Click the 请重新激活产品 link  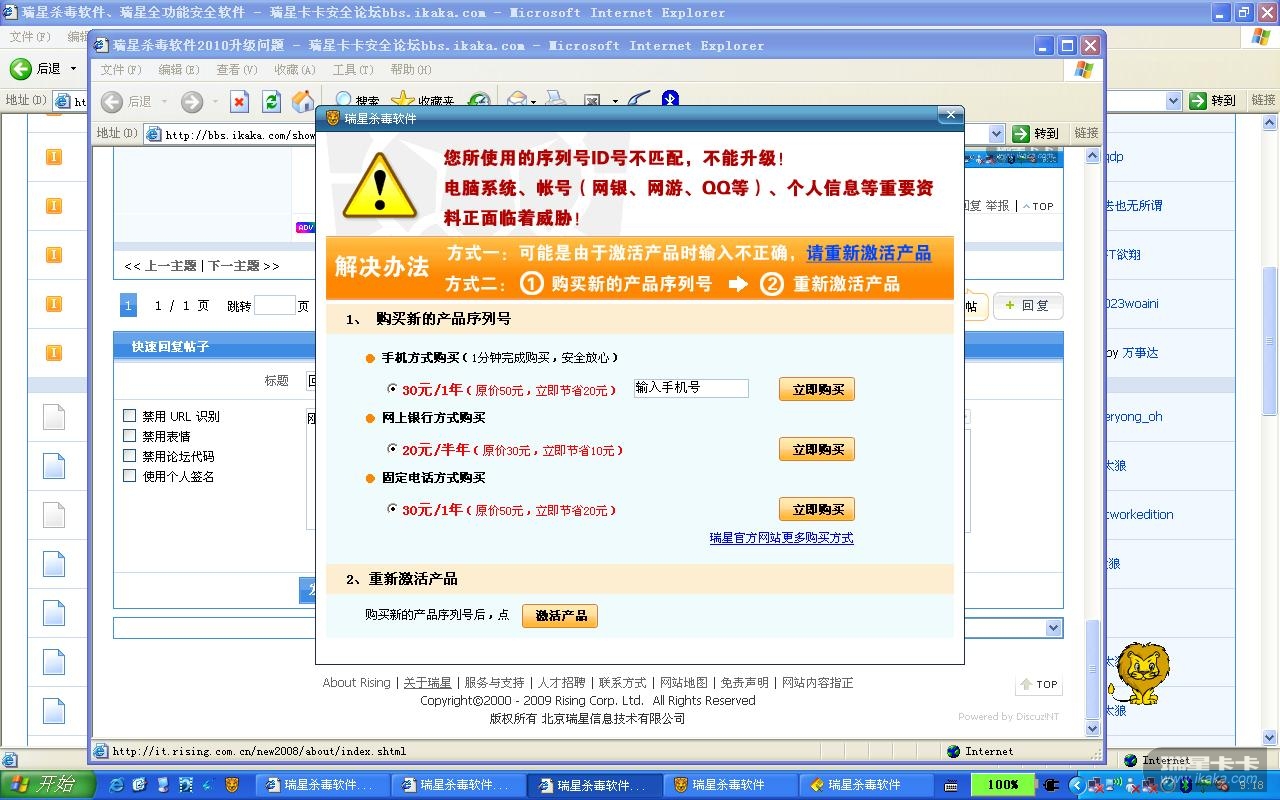pos(869,253)
